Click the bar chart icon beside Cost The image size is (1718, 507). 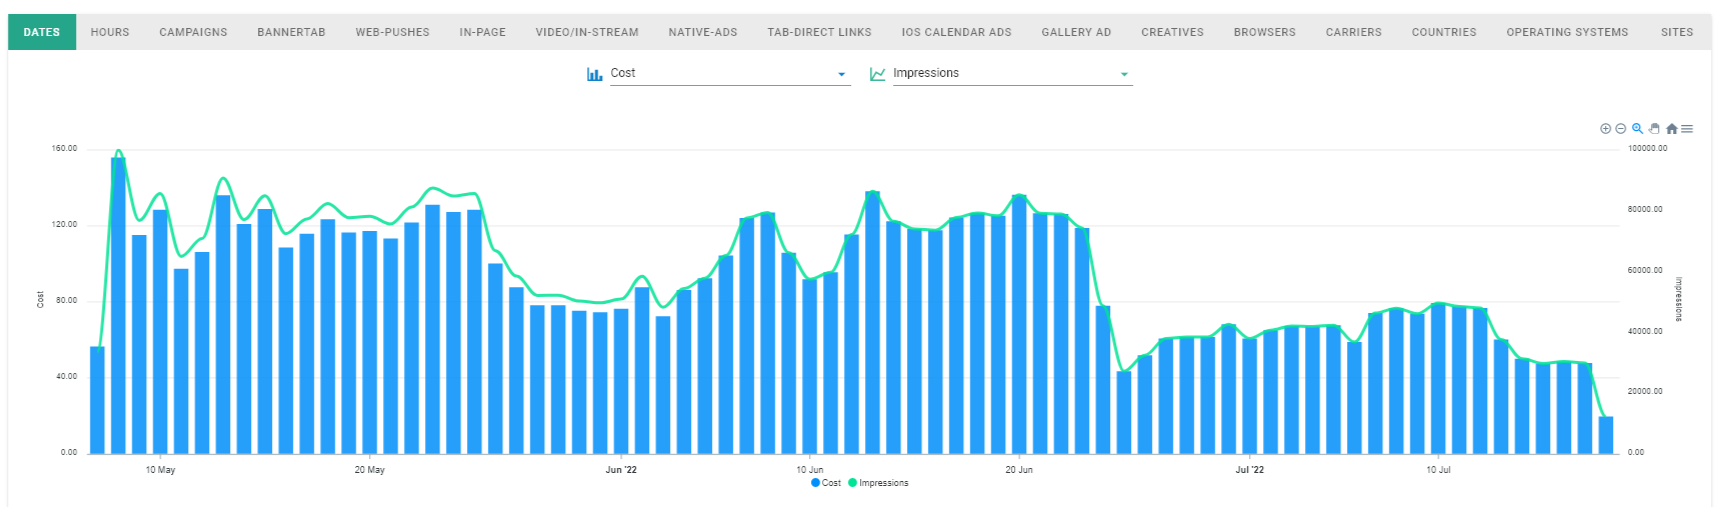click(594, 74)
